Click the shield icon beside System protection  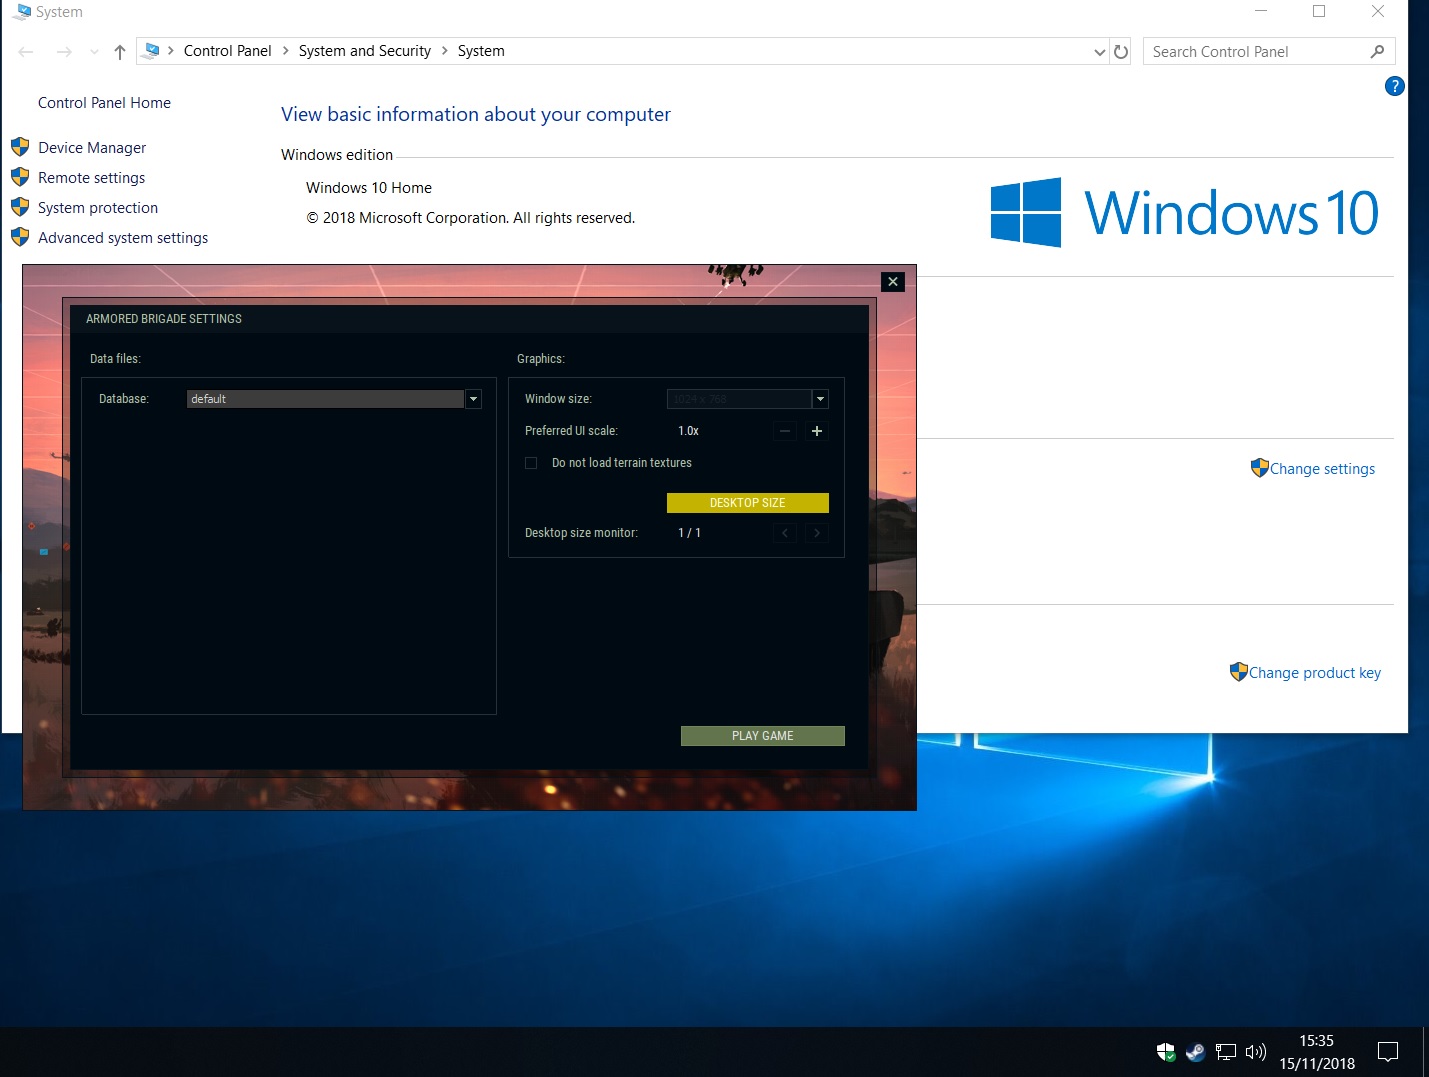coord(20,207)
